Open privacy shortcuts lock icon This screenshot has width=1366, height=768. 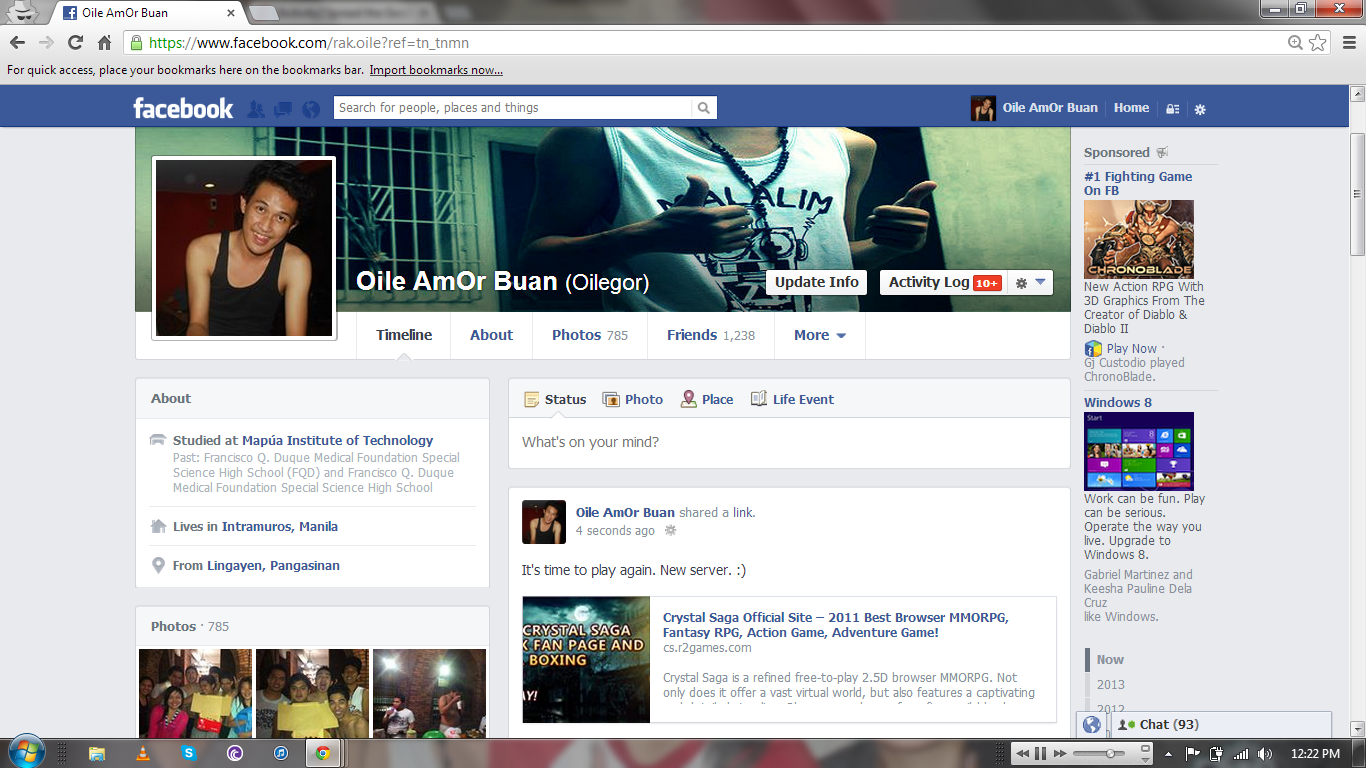pyautogui.click(x=1173, y=109)
